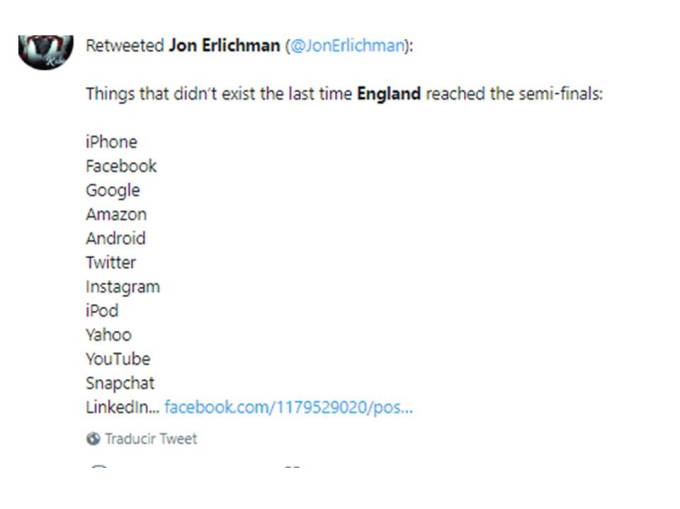Click the truncated LinkedIn… text

tap(122, 407)
